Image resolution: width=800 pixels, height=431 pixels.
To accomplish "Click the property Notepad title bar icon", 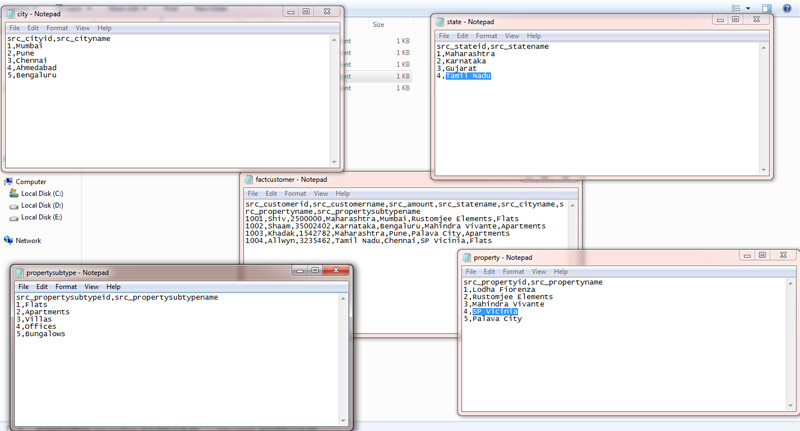I will point(467,258).
